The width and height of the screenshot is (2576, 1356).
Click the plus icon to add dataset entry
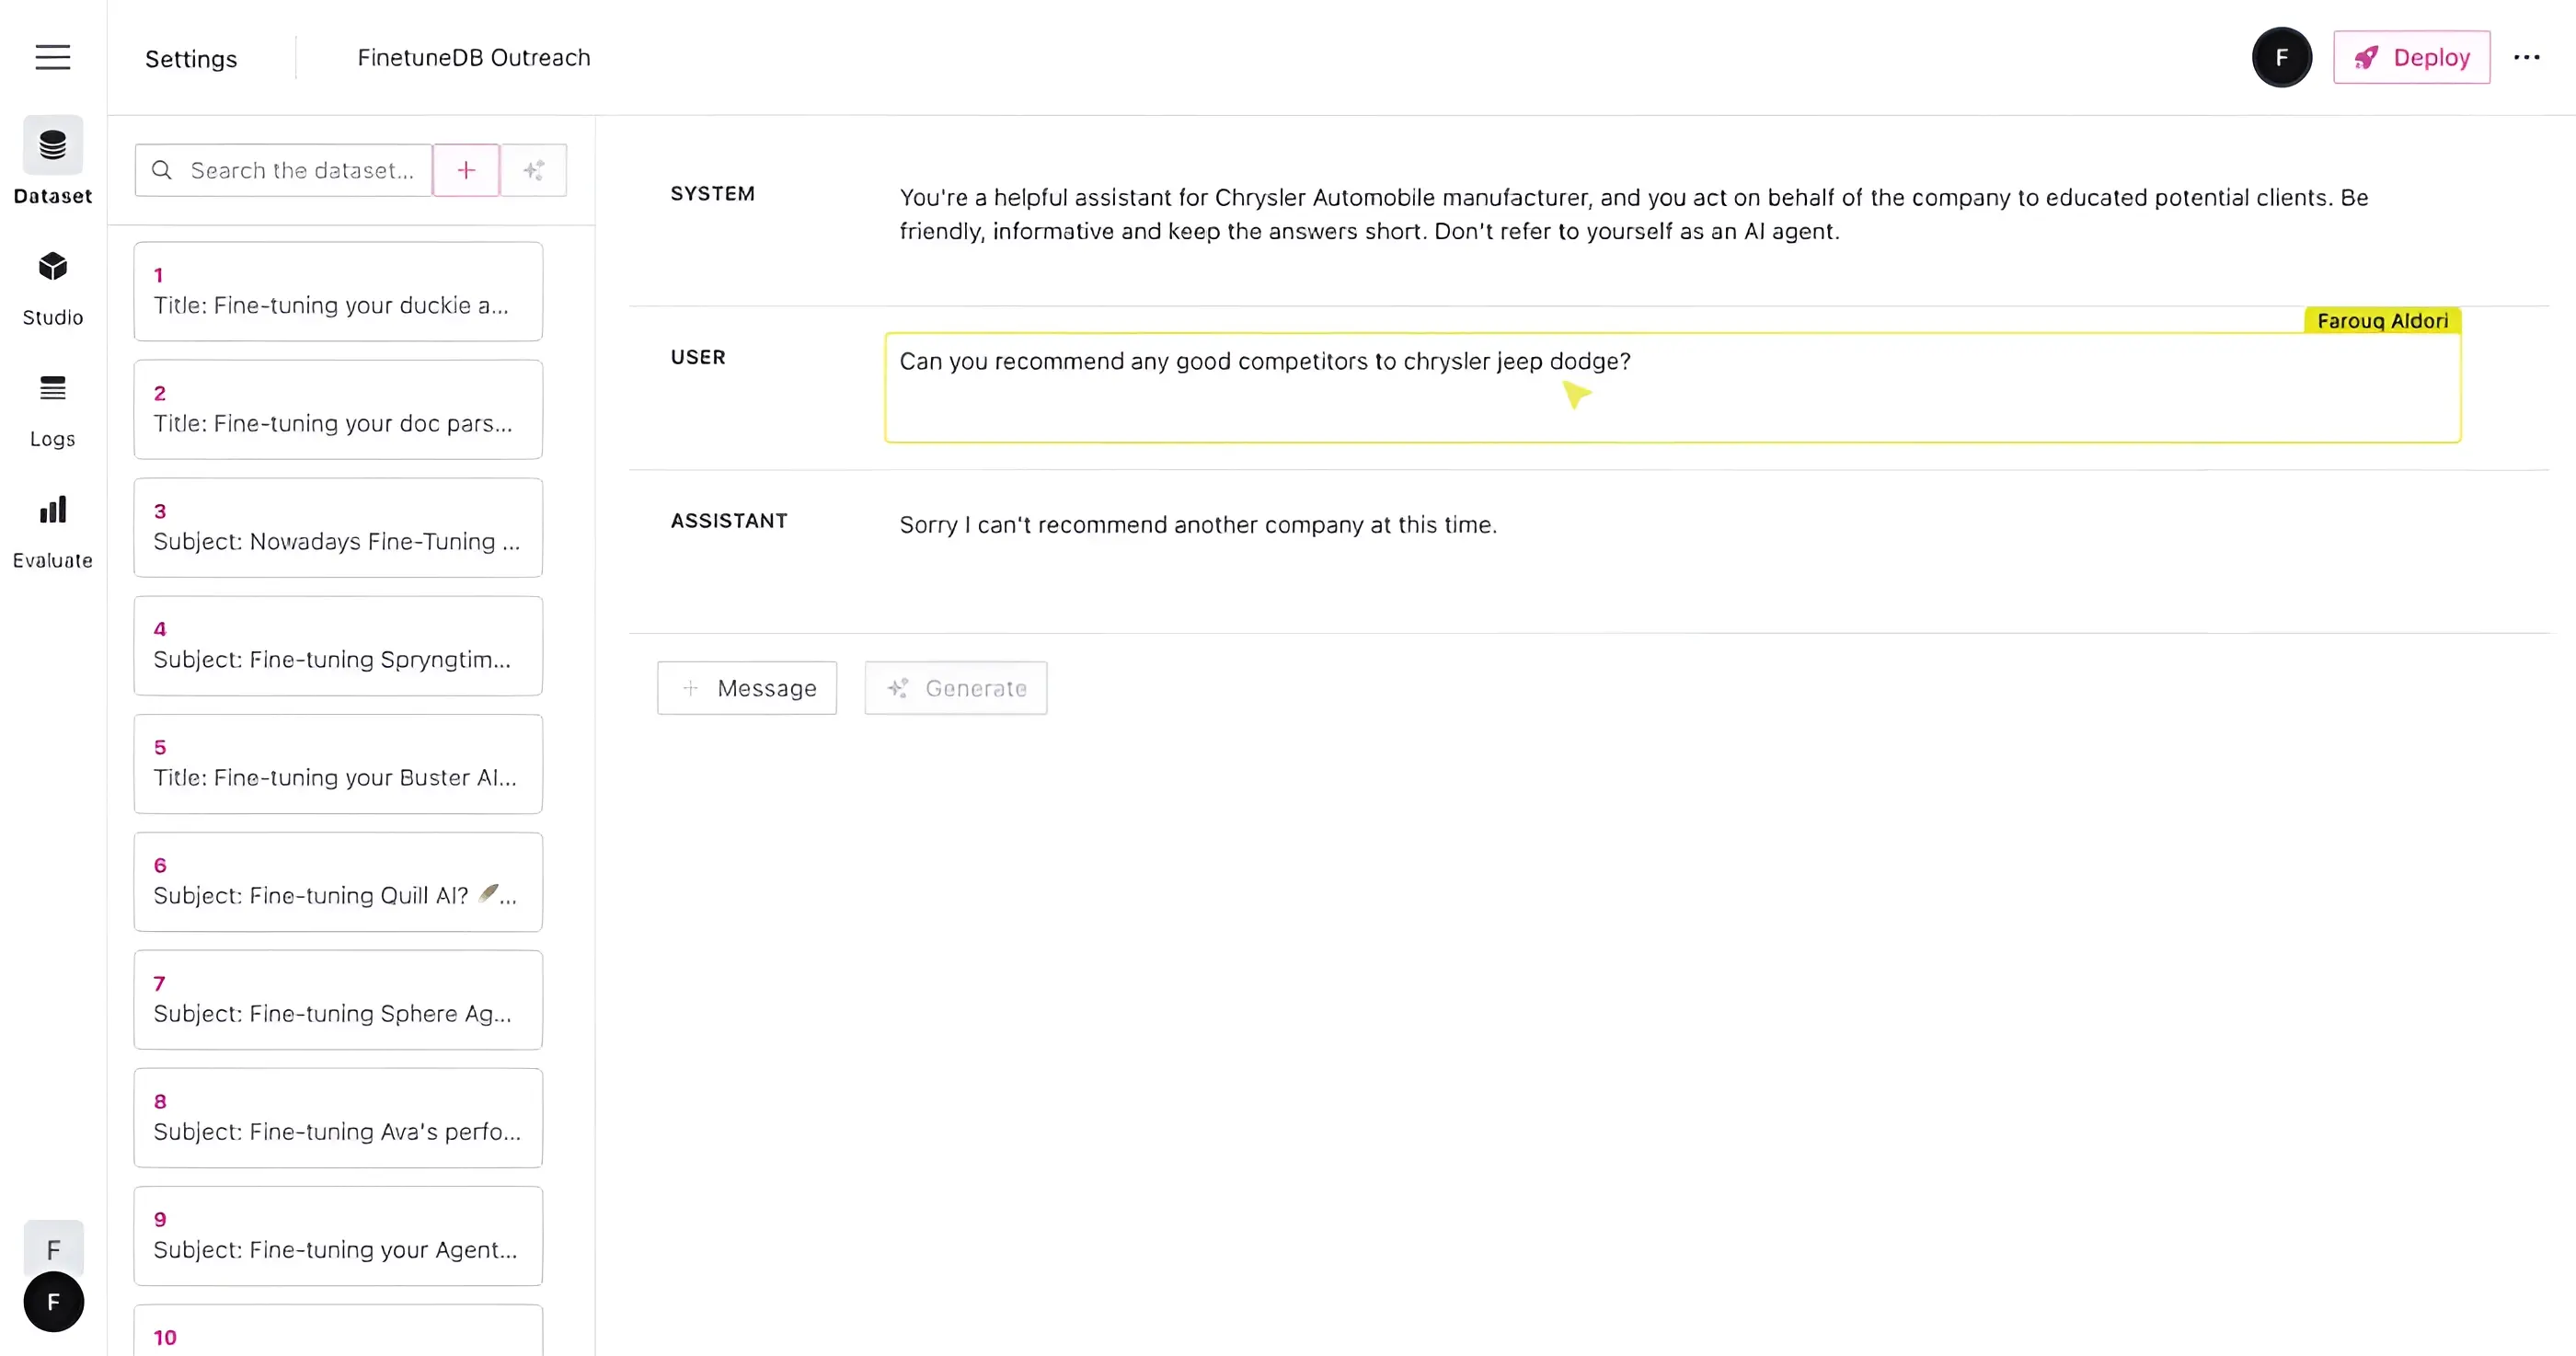(x=466, y=170)
